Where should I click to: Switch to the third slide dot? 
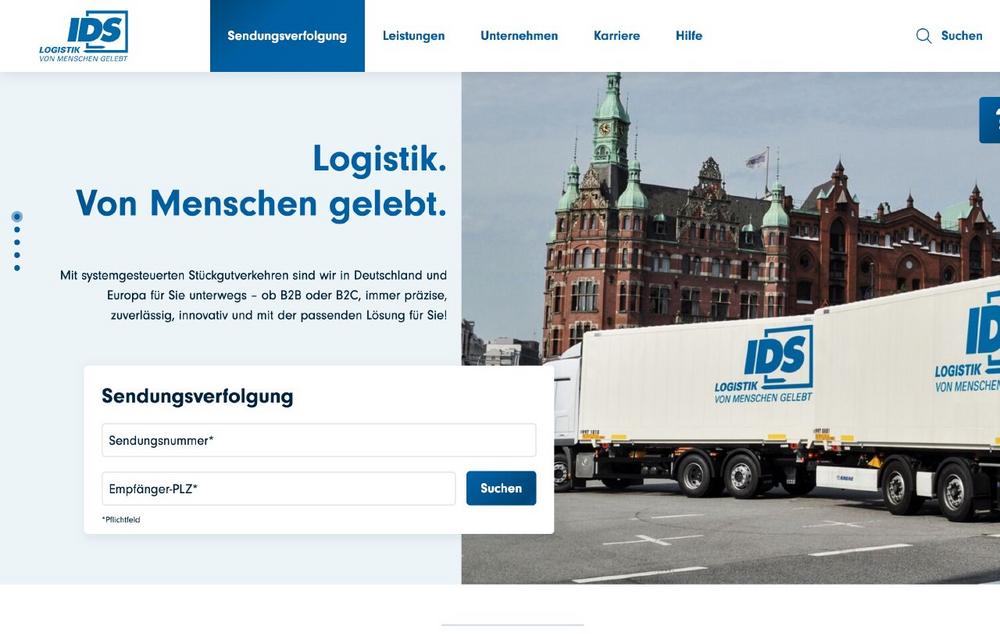17,242
